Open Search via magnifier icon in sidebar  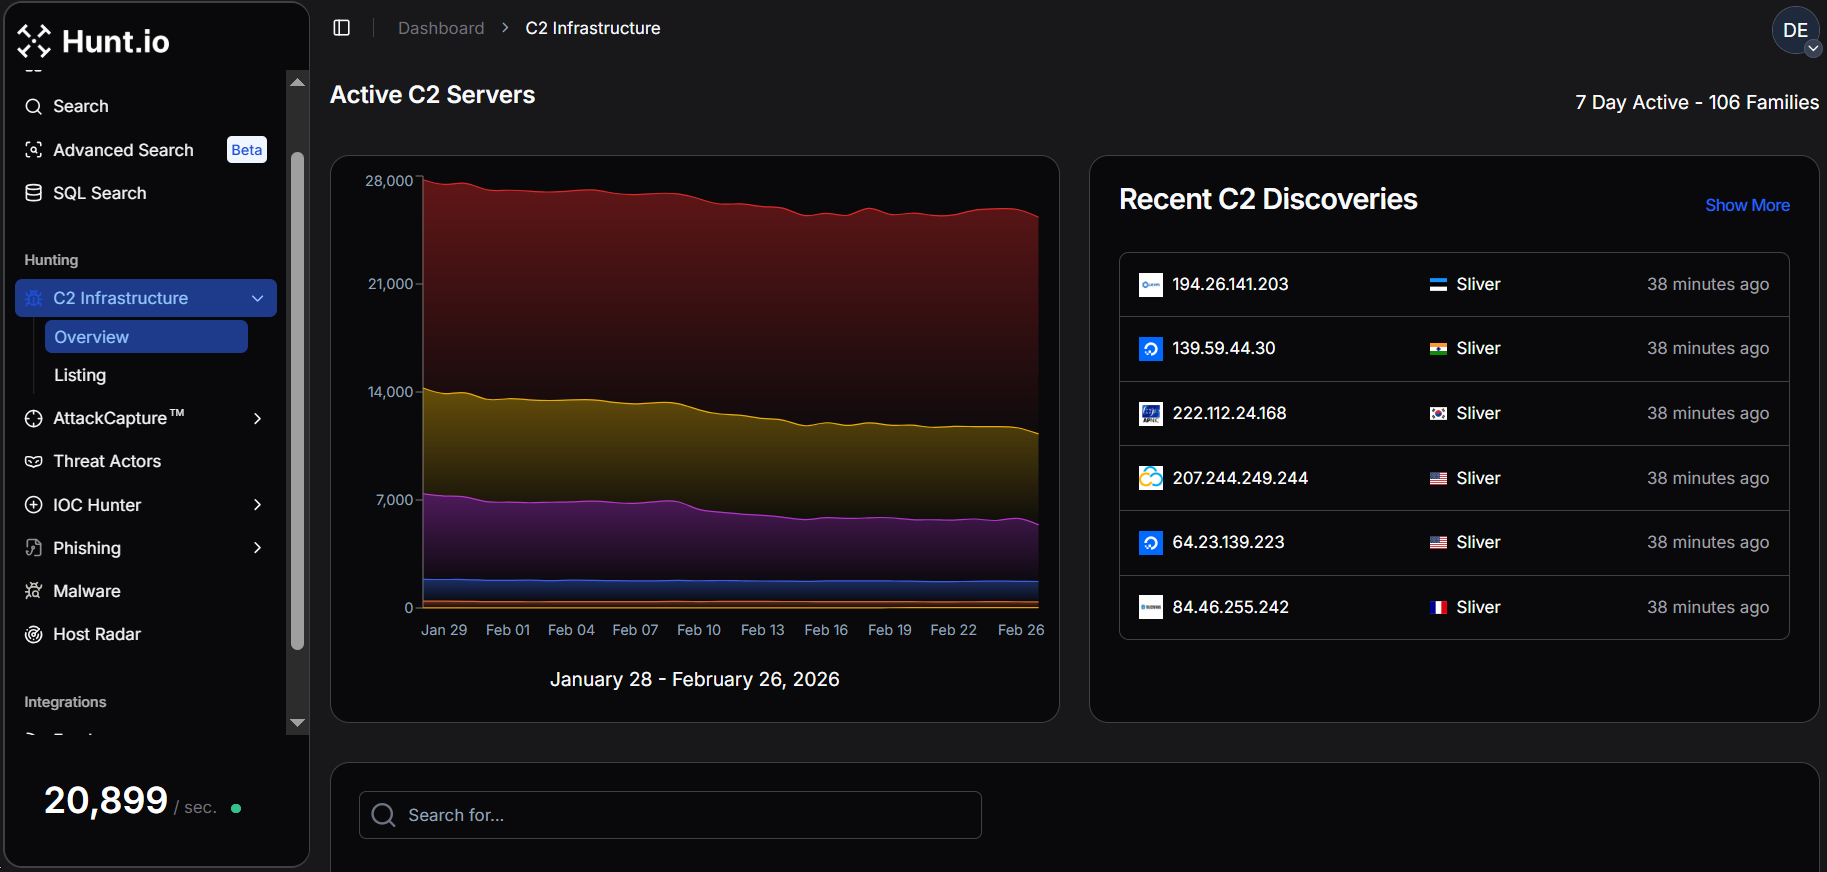click(33, 106)
